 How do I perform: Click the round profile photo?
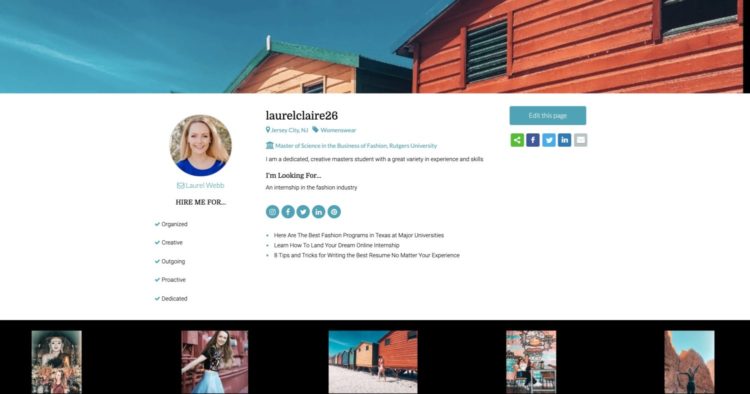pos(201,145)
